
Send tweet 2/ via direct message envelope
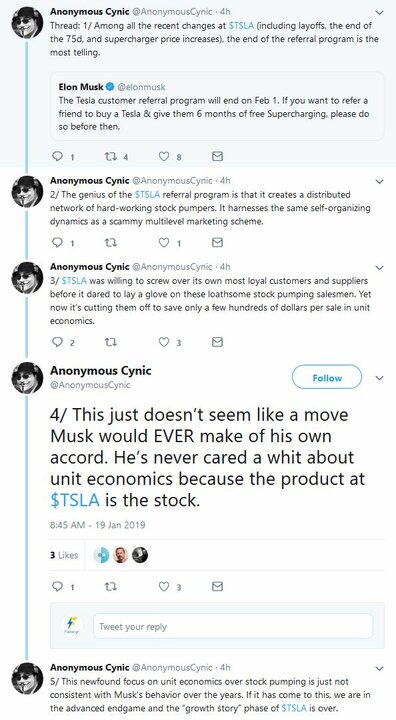(217, 242)
